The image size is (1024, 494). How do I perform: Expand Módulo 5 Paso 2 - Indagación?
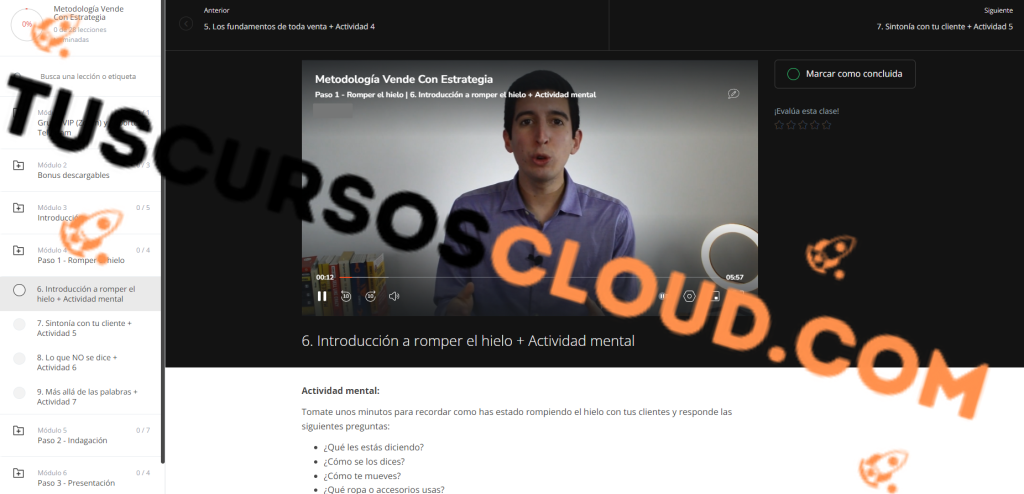tap(80, 436)
